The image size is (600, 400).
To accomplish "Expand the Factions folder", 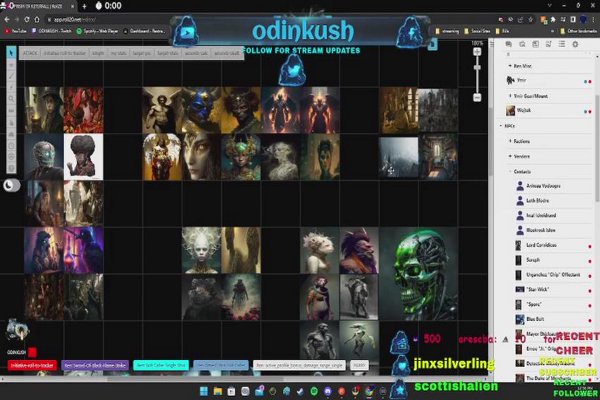I will [510, 141].
